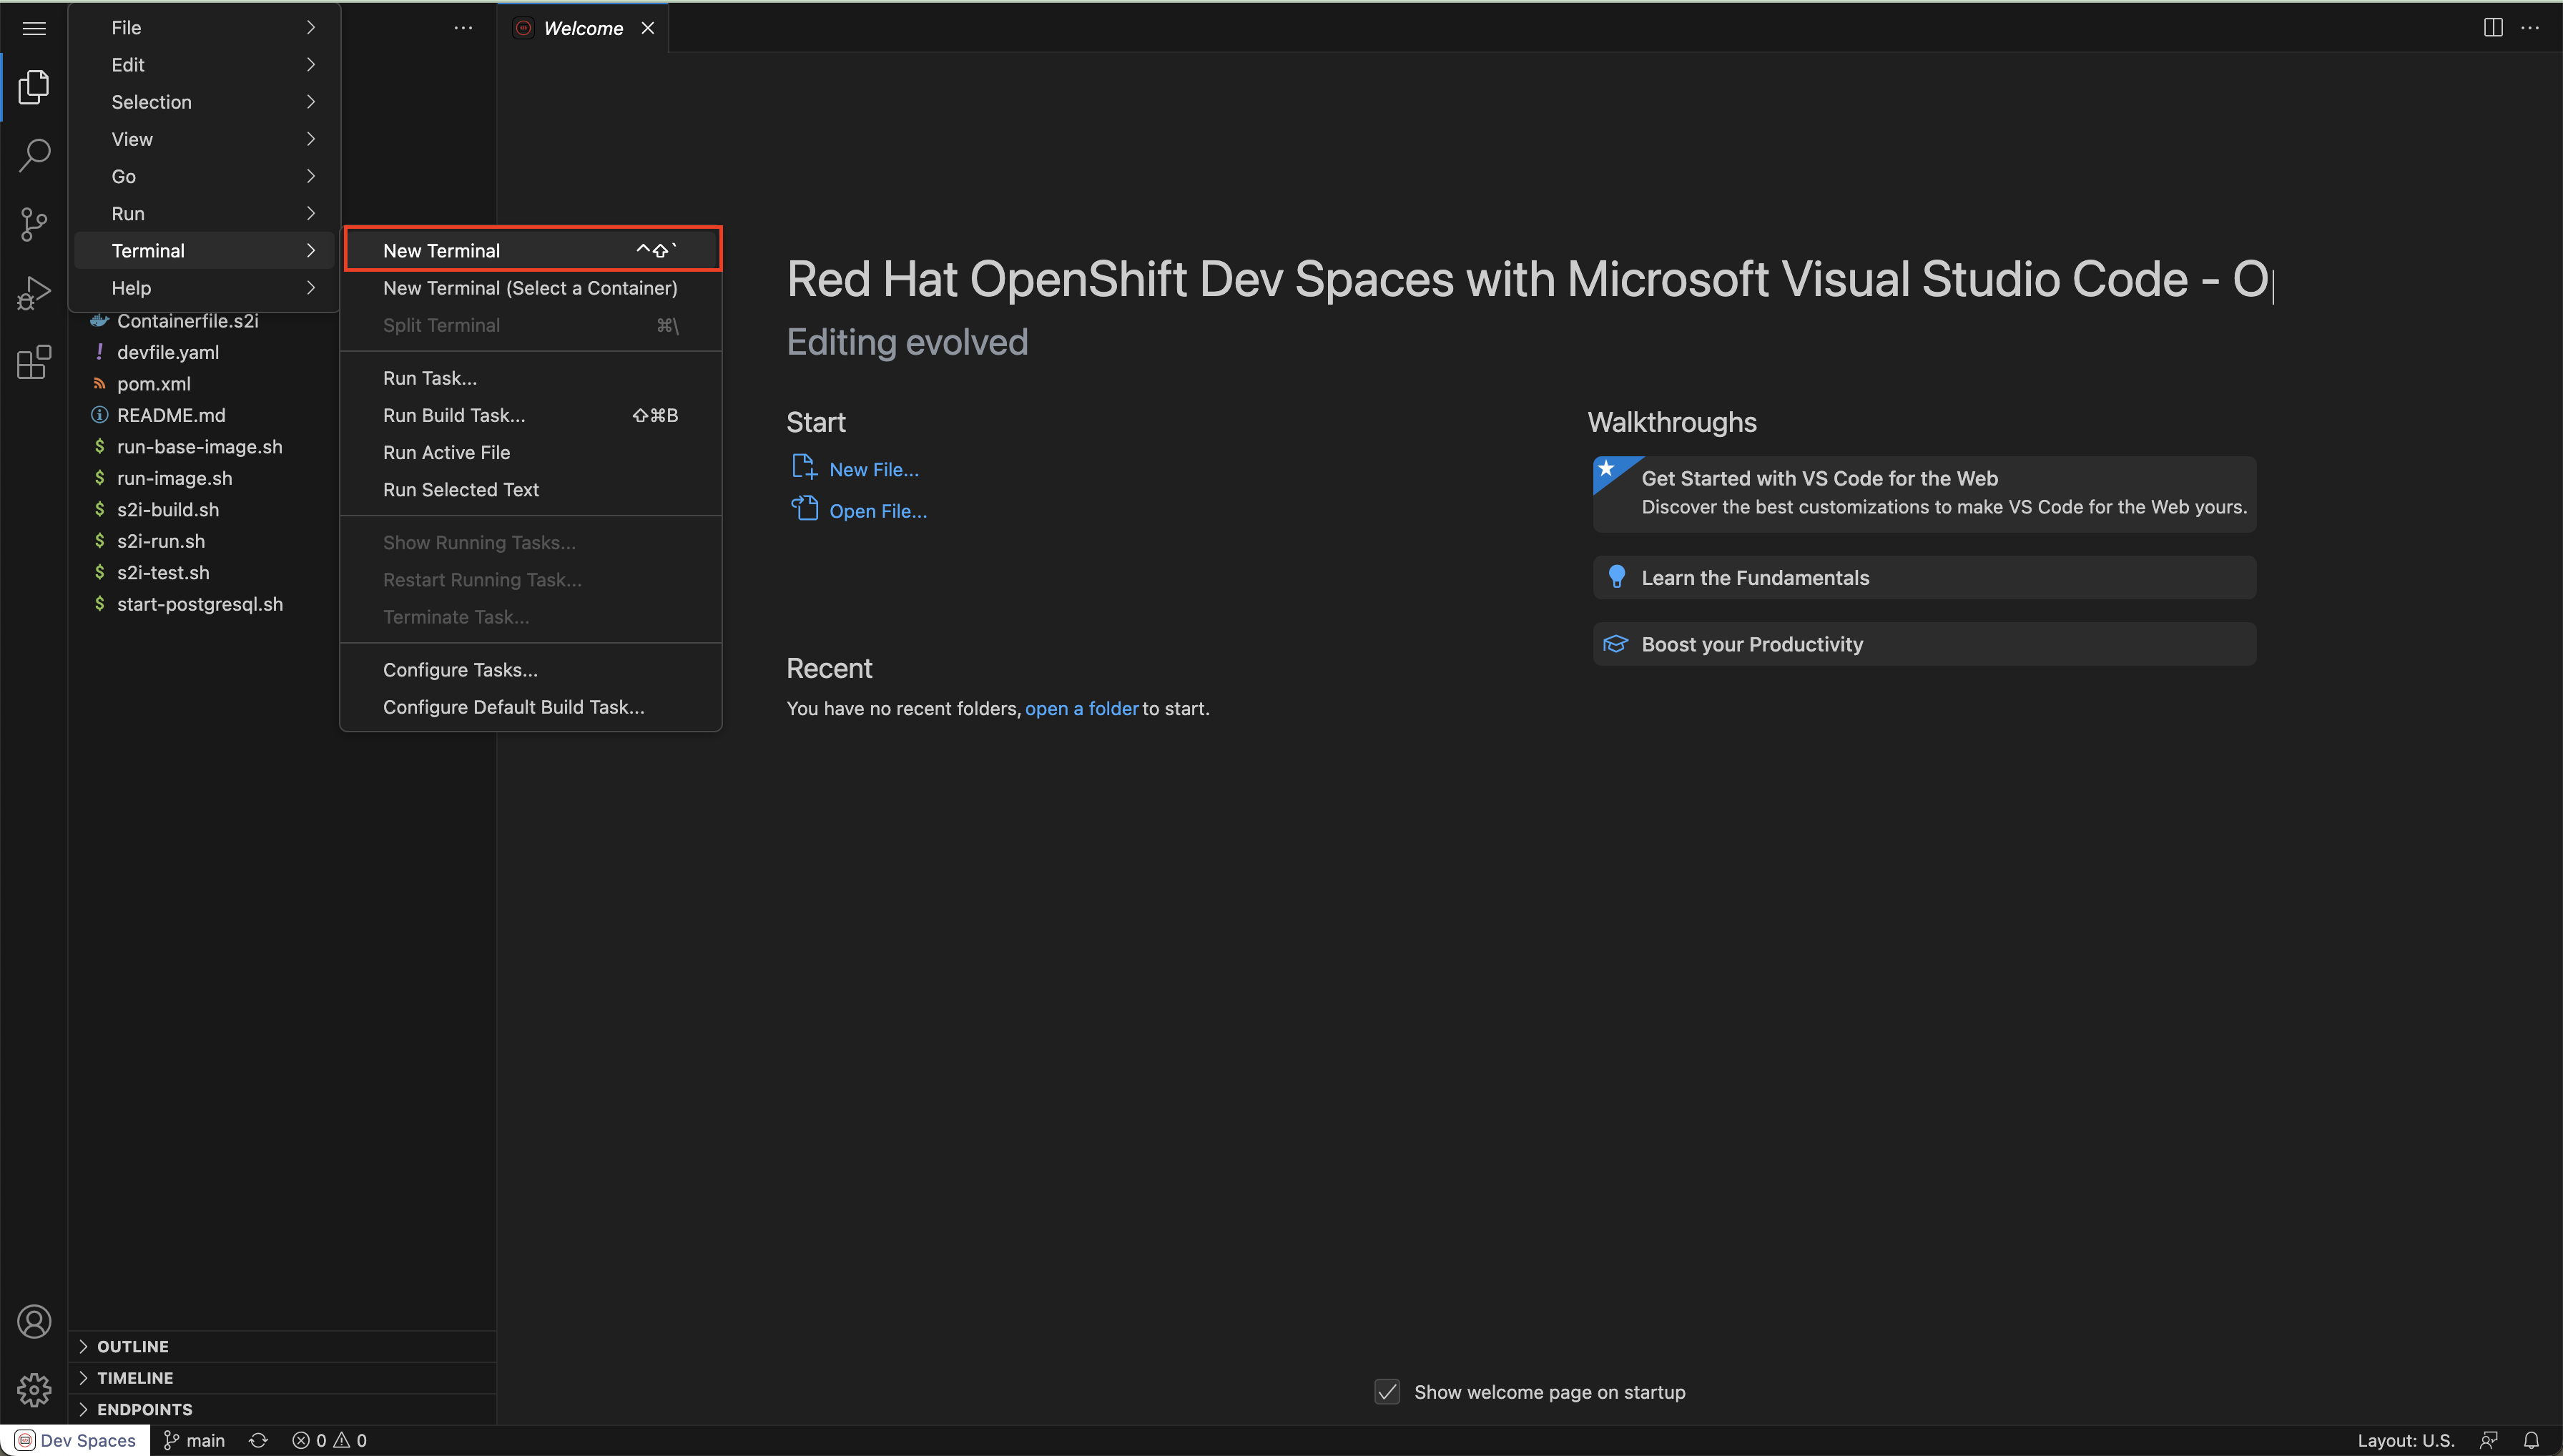This screenshot has height=1456, width=2563.
Task: Expand the Selection submenu
Action: click(205, 102)
